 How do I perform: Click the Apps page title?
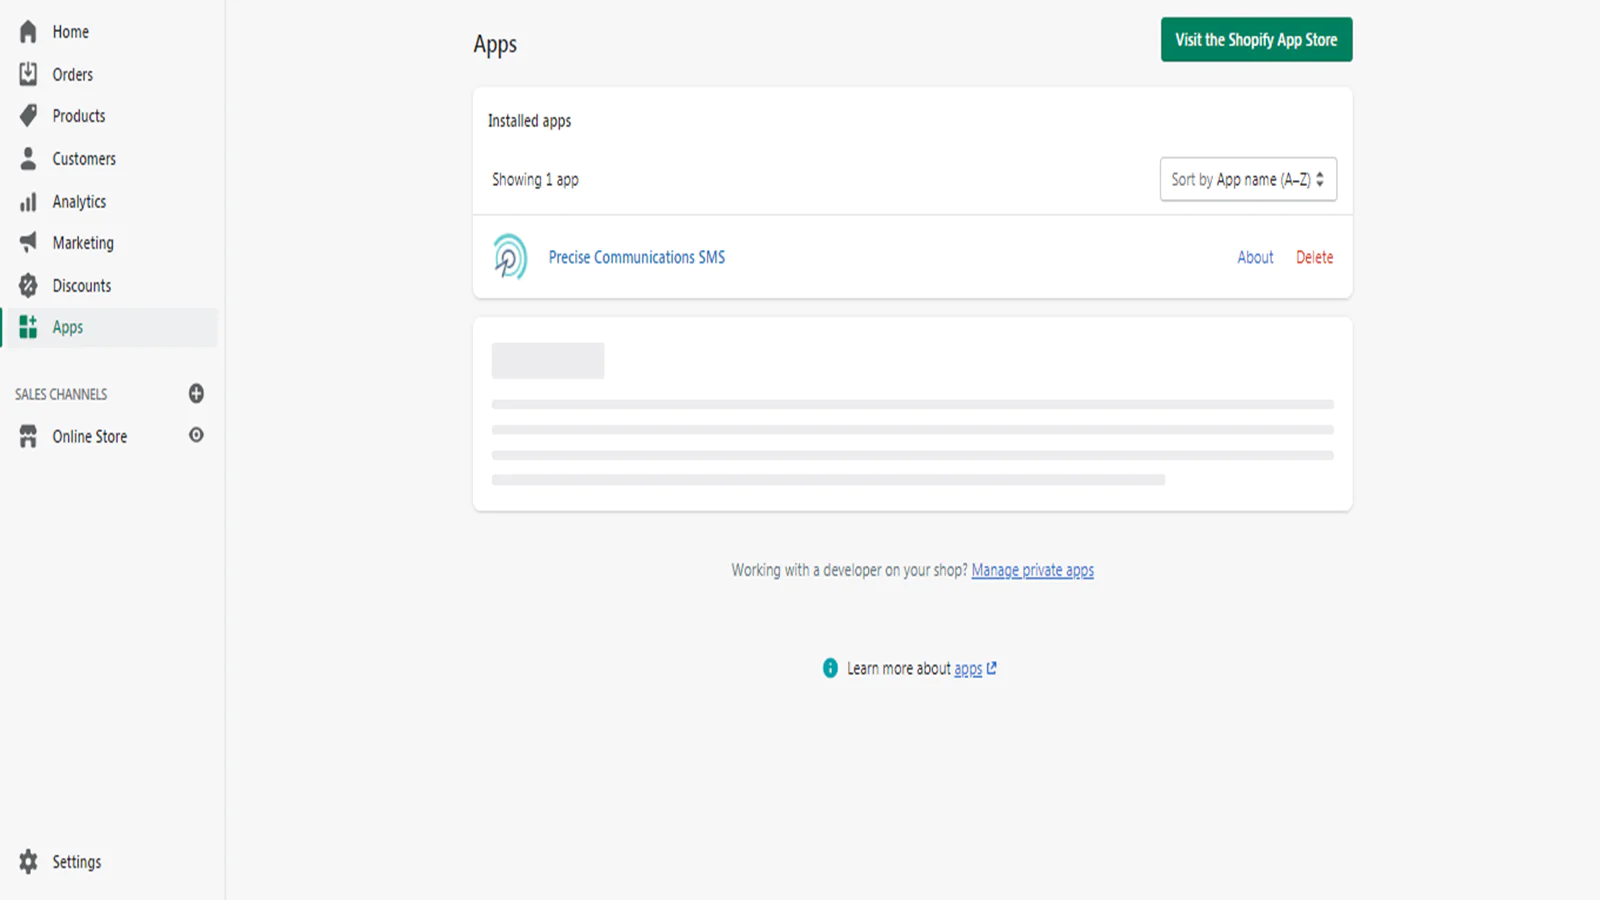tap(495, 45)
